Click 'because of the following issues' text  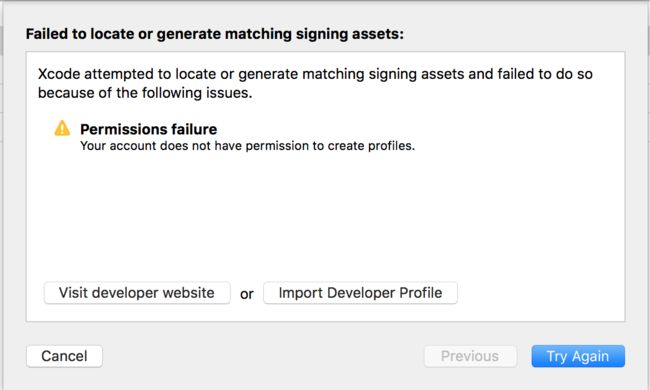(x=145, y=93)
